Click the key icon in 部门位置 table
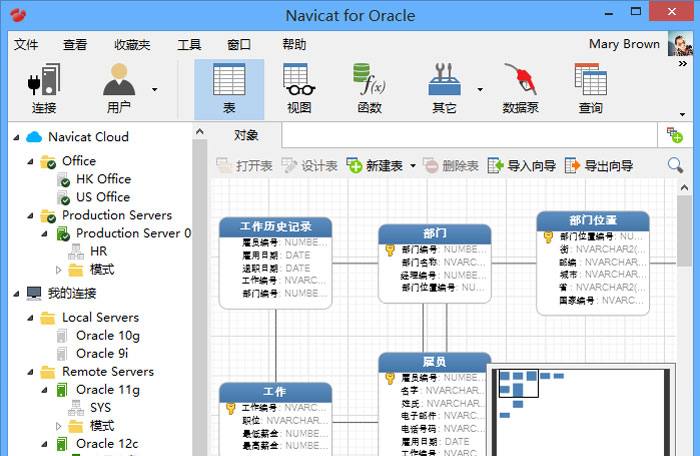This screenshot has width=700, height=456. pyautogui.click(x=548, y=237)
